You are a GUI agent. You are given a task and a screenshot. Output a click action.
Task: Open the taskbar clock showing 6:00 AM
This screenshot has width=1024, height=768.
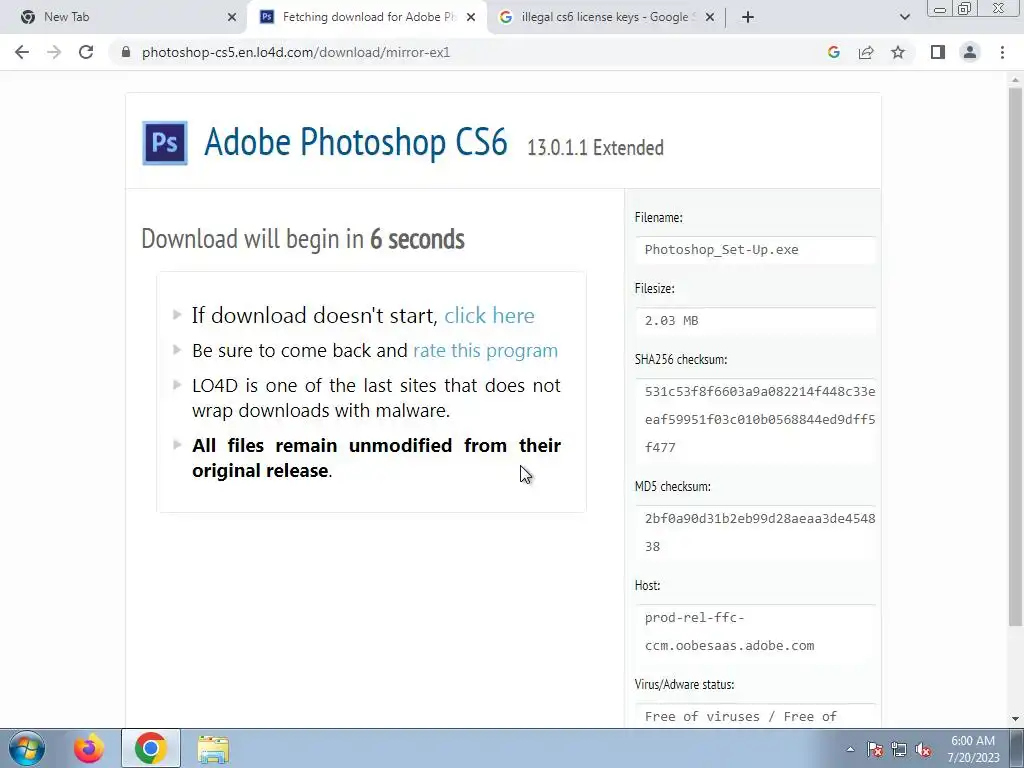coord(973,749)
